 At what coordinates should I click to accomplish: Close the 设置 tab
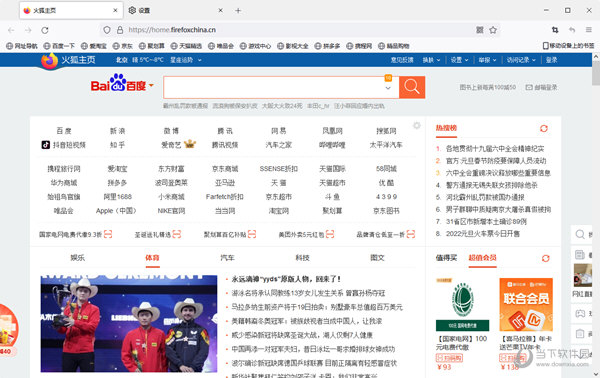pos(220,11)
